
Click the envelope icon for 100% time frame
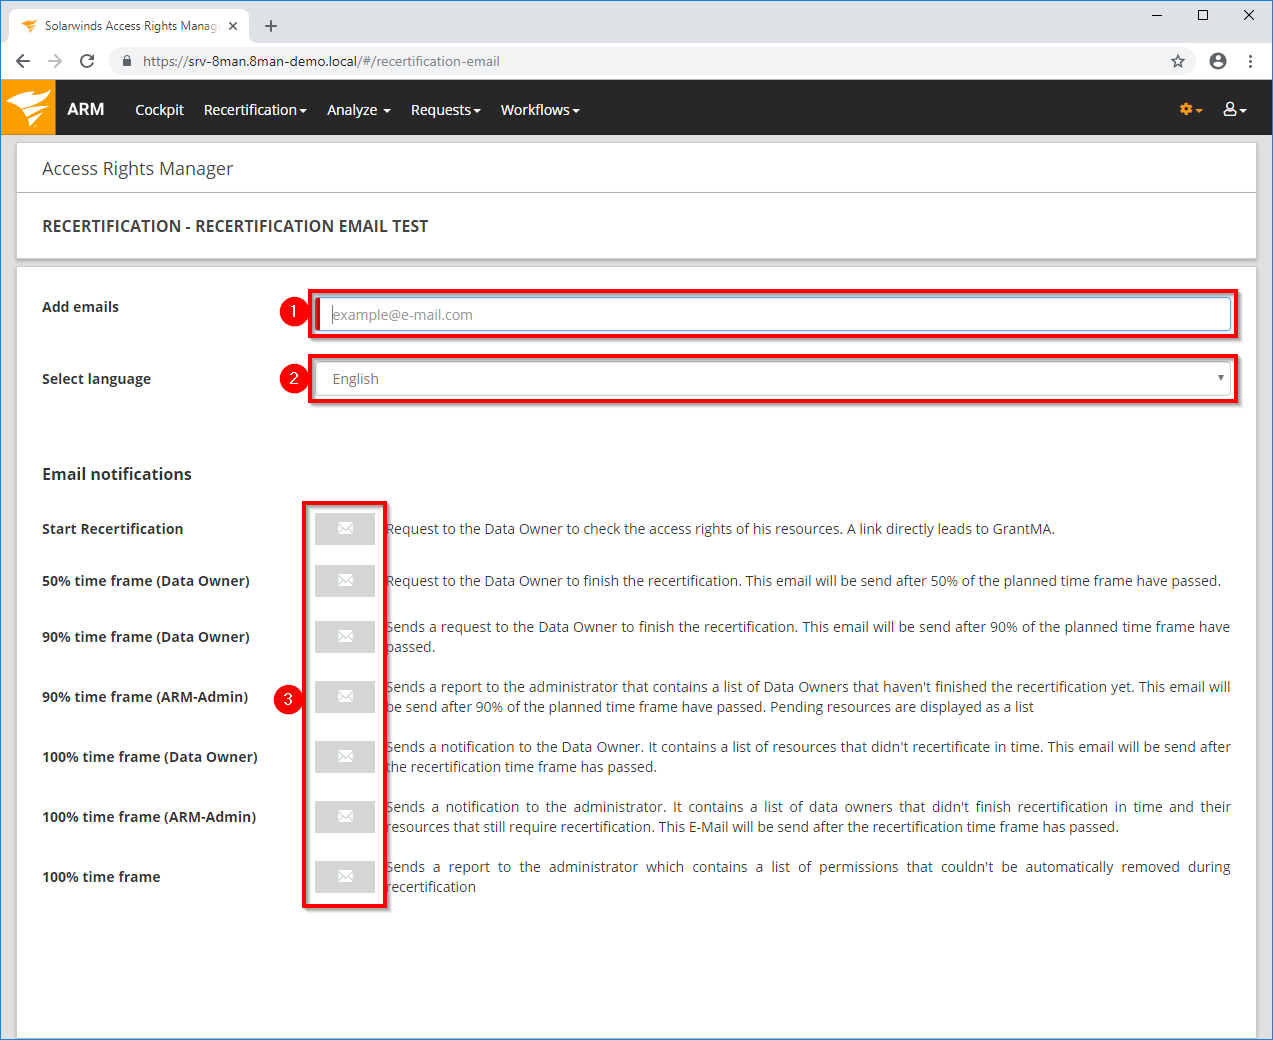(x=345, y=877)
